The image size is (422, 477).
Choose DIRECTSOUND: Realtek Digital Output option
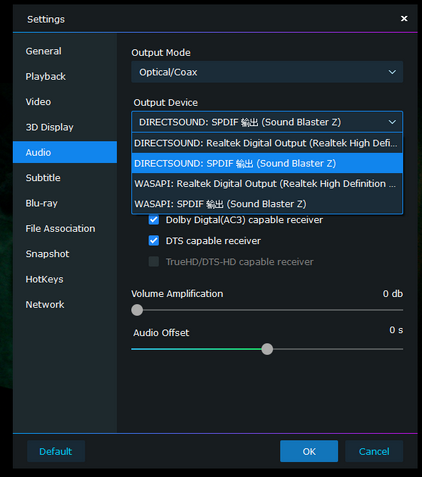[x=267, y=143]
